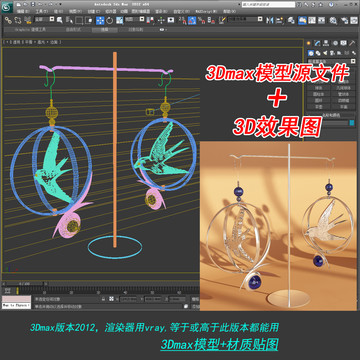This screenshot has height=360, width=360.
Task: Toggle Angle Snap
Action: (x=192, y=20)
